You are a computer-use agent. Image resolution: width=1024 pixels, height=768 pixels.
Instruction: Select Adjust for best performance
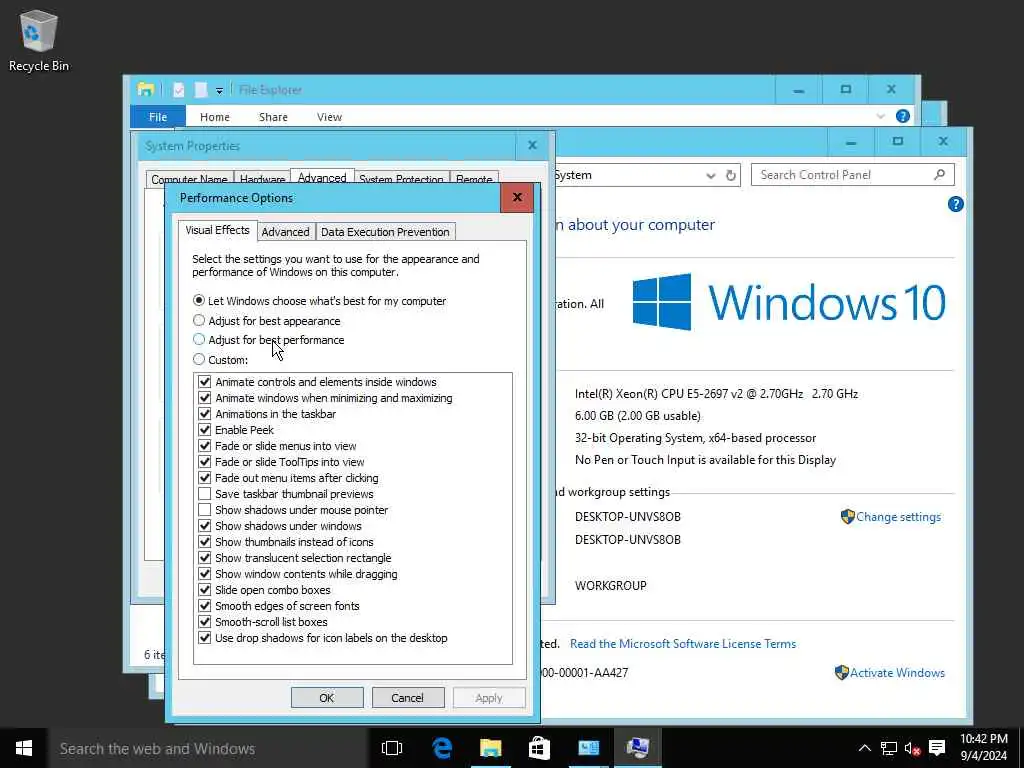point(268,340)
